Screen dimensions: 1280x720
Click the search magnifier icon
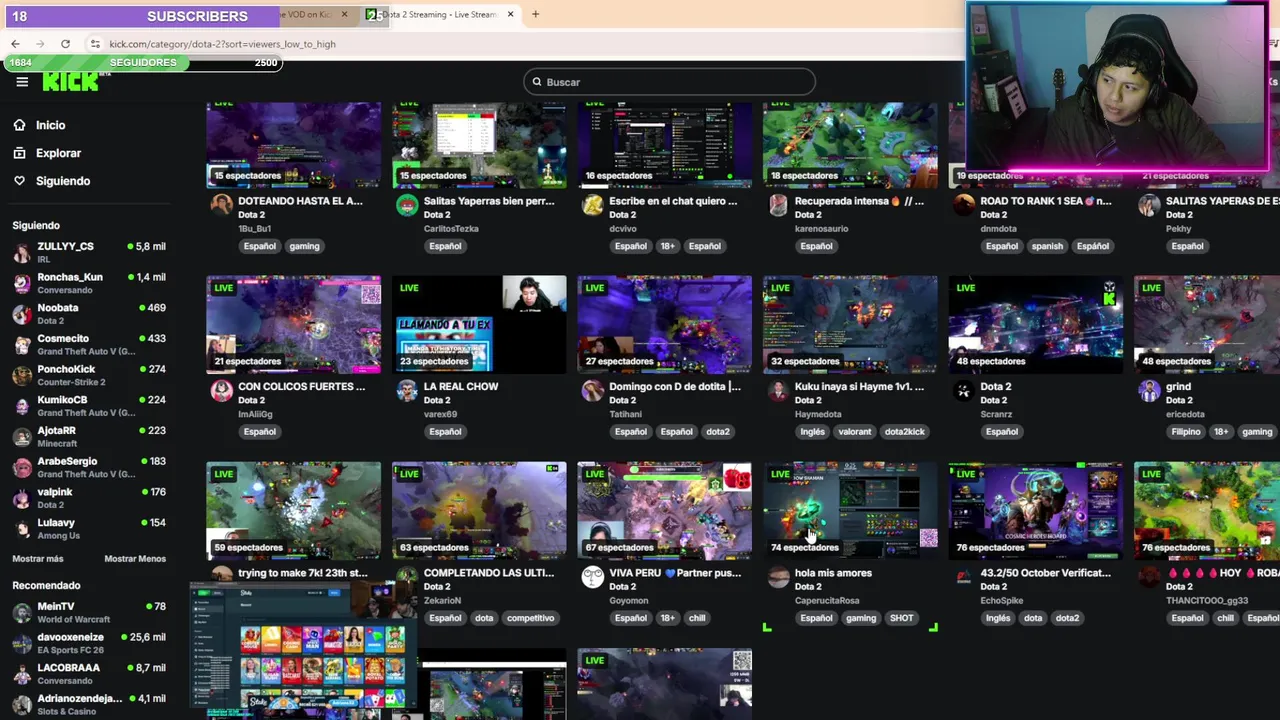point(537,82)
